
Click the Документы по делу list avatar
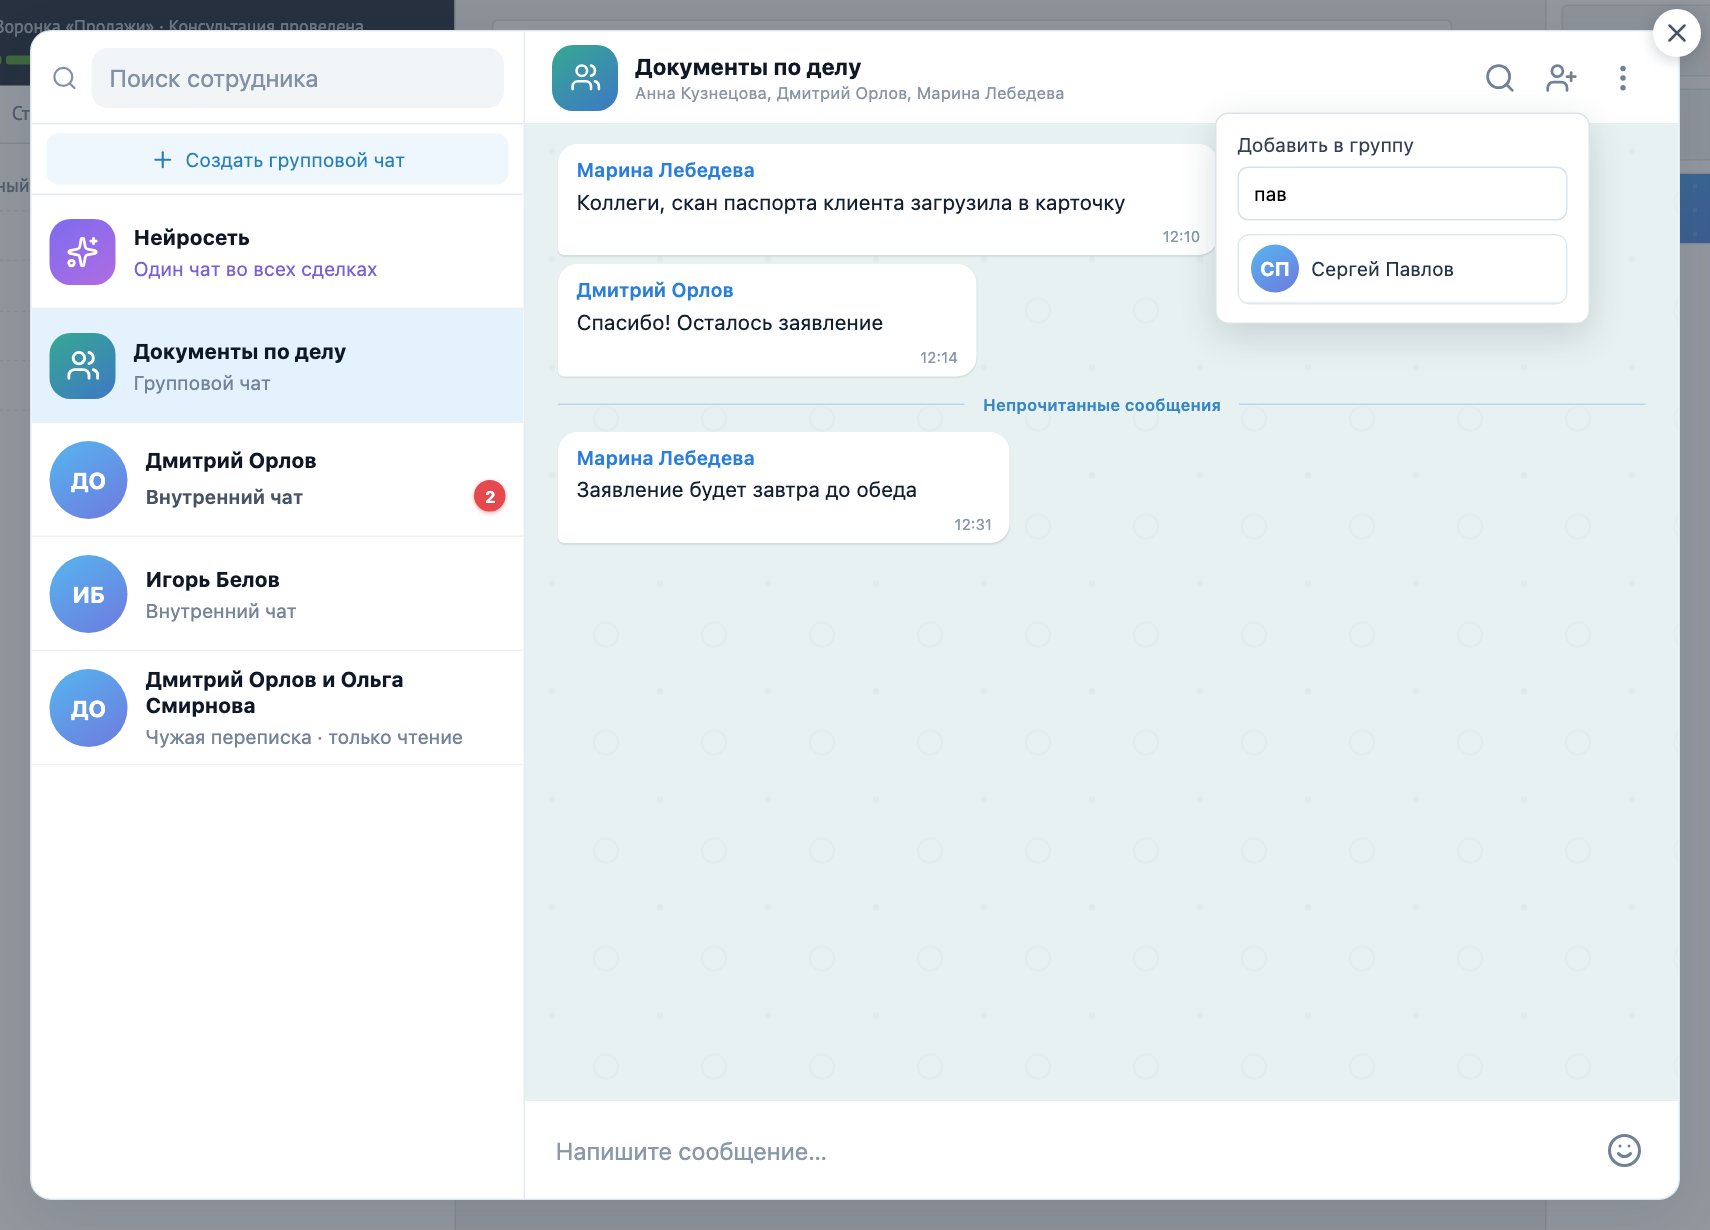(x=83, y=366)
